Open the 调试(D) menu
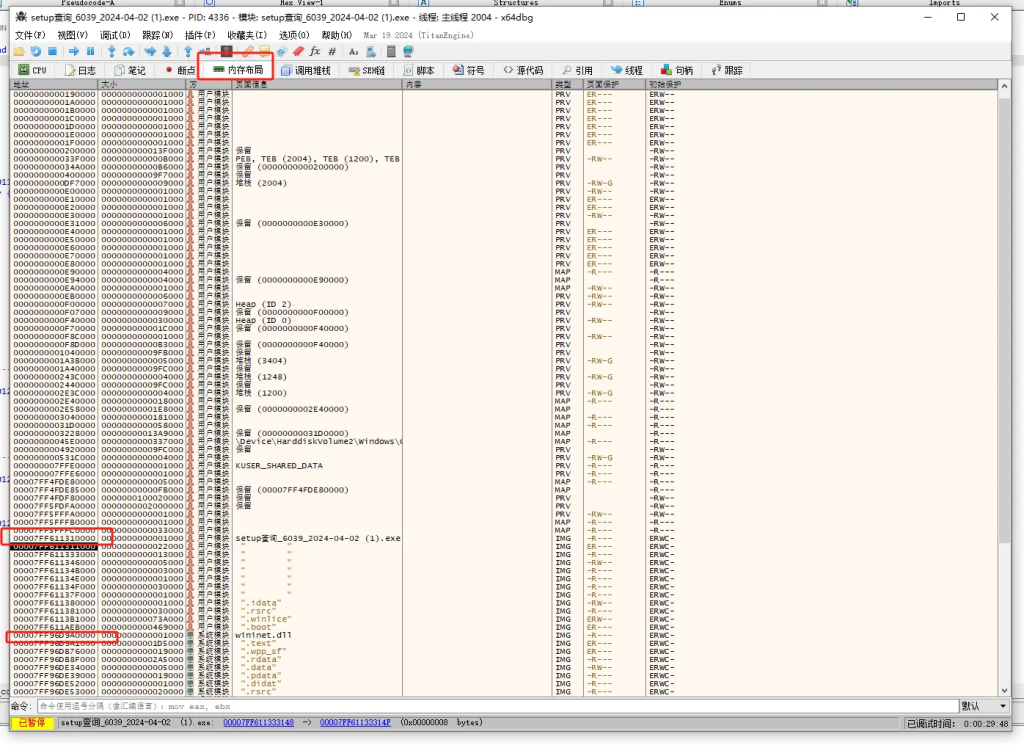 (x=115, y=35)
